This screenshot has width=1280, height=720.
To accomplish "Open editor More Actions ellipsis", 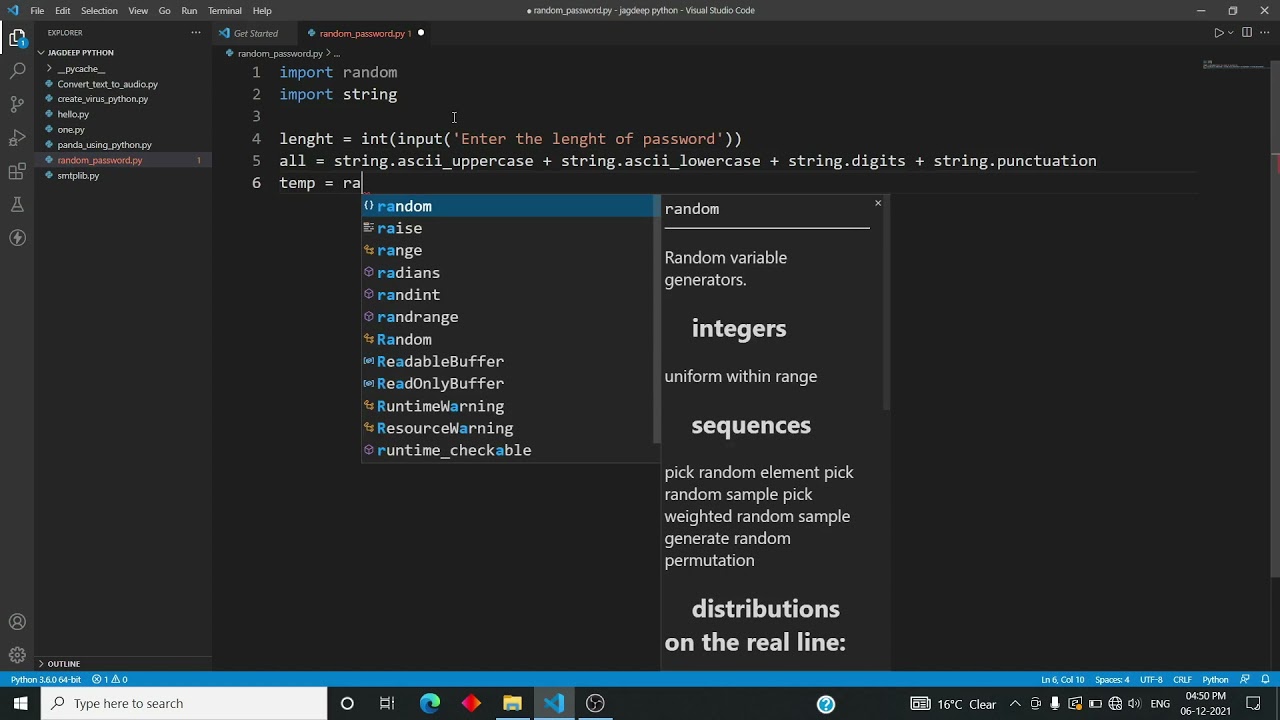I will [x=1266, y=33].
